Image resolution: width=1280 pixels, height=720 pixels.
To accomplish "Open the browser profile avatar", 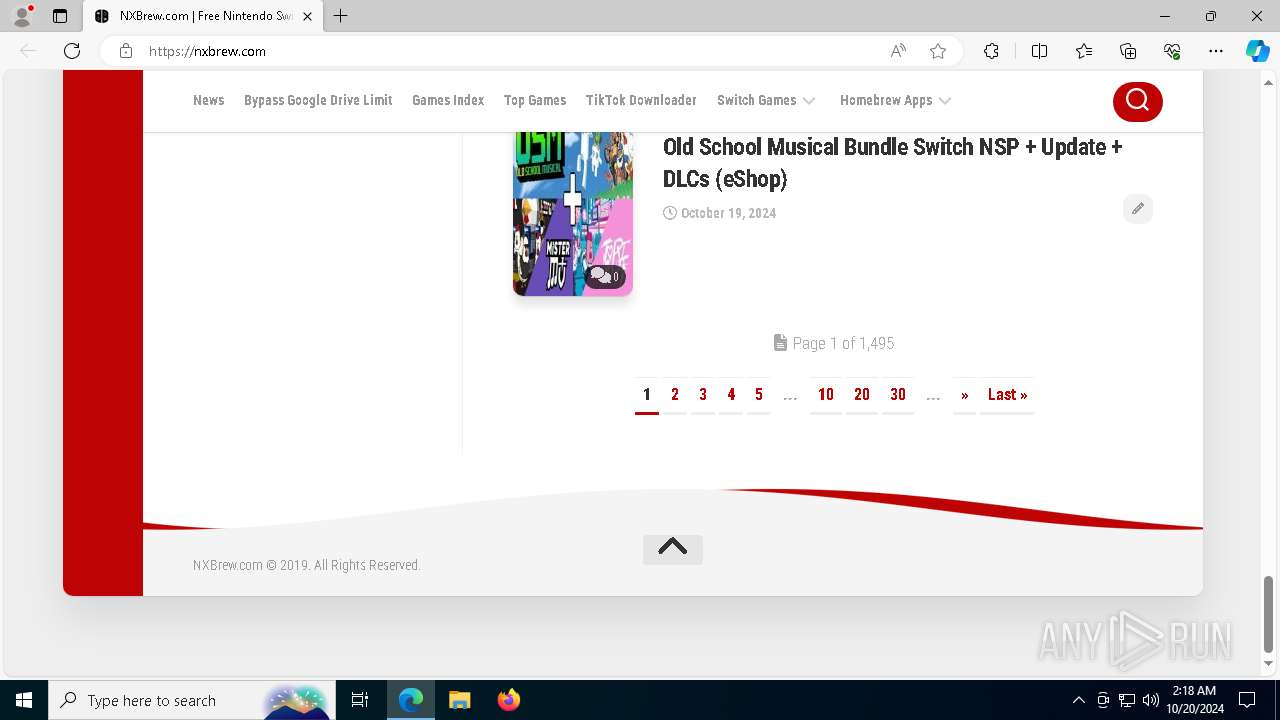I will (22, 16).
